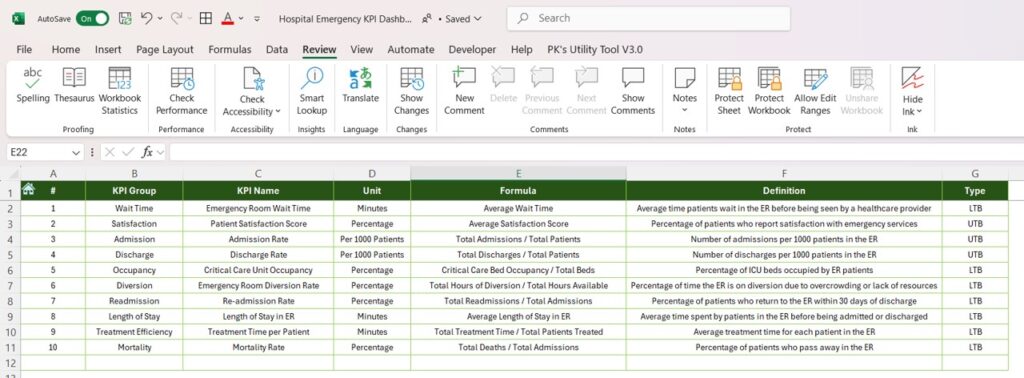Select the 'Definition' header cell
The height and width of the screenshot is (378, 1024).
[784, 191]
